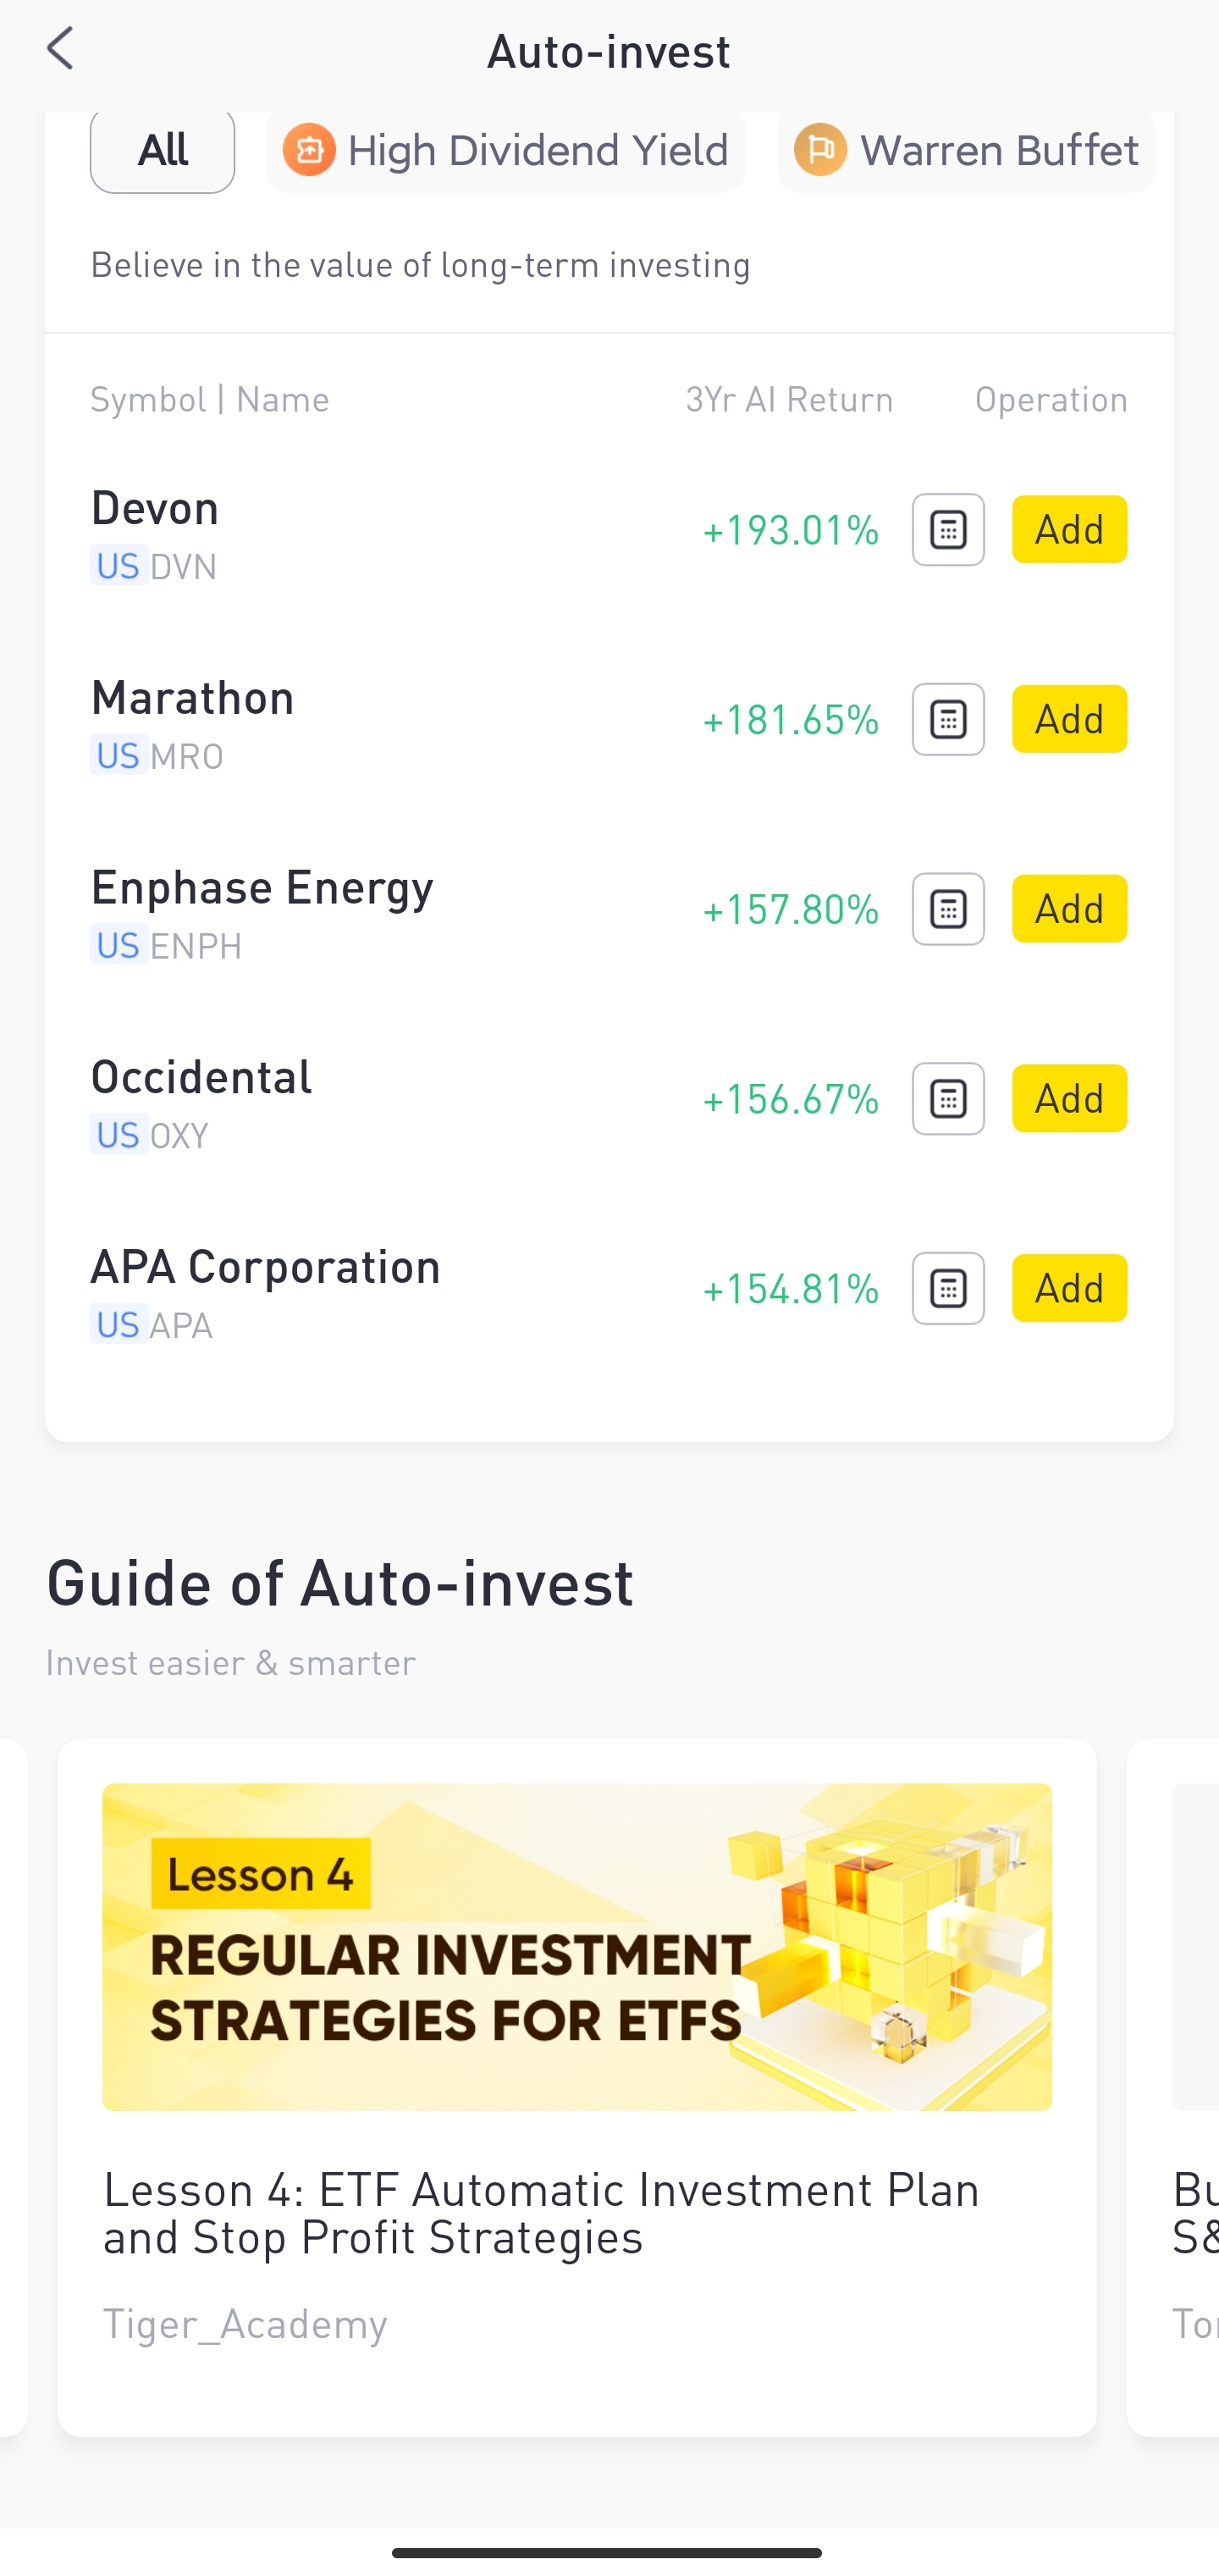The image size is (1219, 2576).
Task: Add APA Corporation to auto-invest
Action: (x=1068, y=1288)
